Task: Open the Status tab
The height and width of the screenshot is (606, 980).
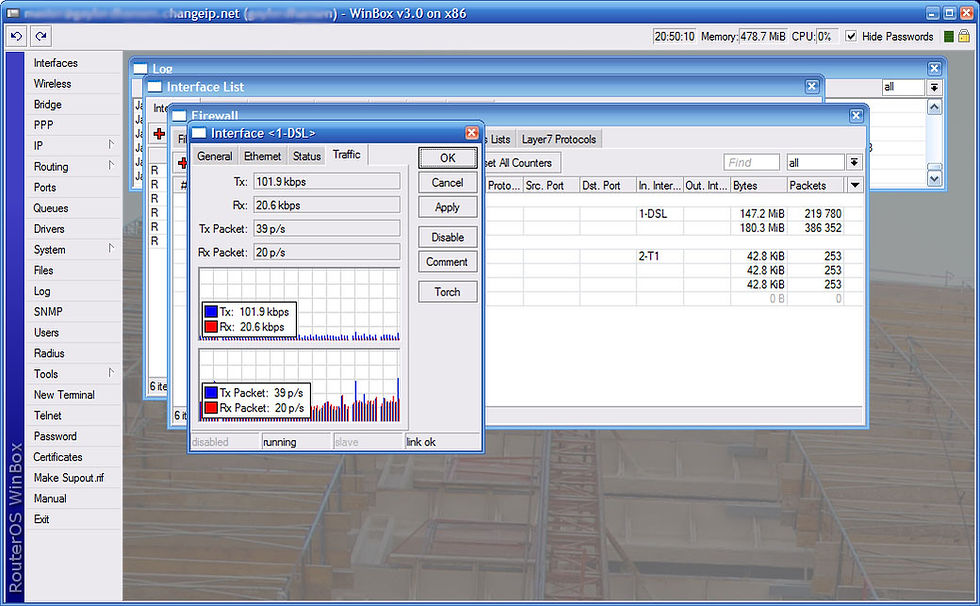Action: tap(307, 156)
